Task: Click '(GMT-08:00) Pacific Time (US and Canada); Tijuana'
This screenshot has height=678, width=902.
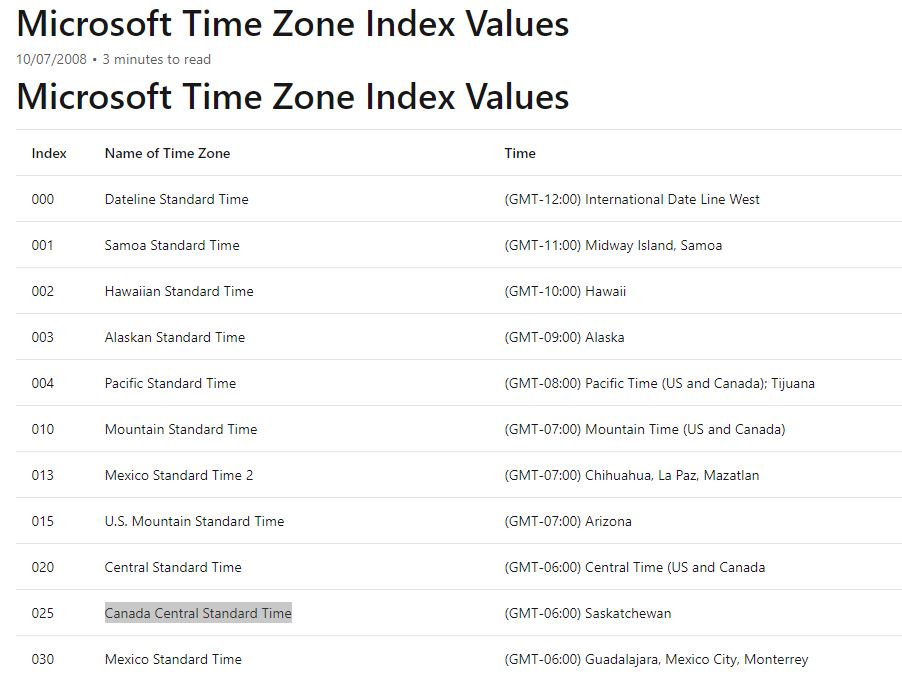Action: [659, 383]
